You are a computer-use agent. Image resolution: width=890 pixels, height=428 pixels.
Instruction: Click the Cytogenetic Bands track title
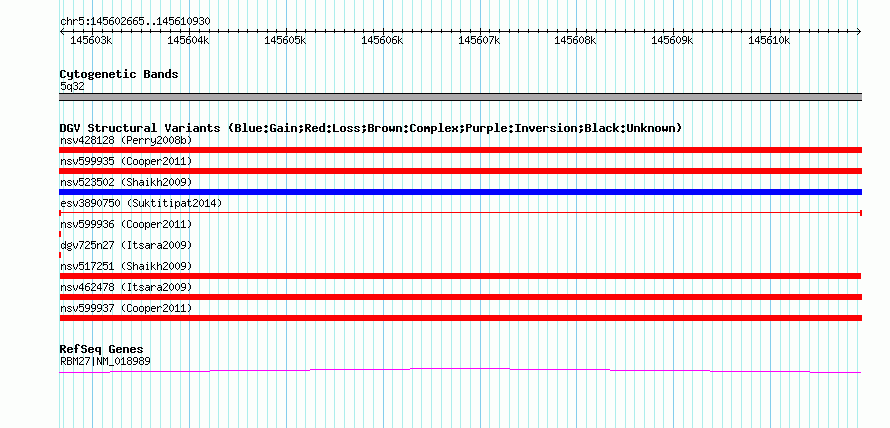tap(119, 74)
